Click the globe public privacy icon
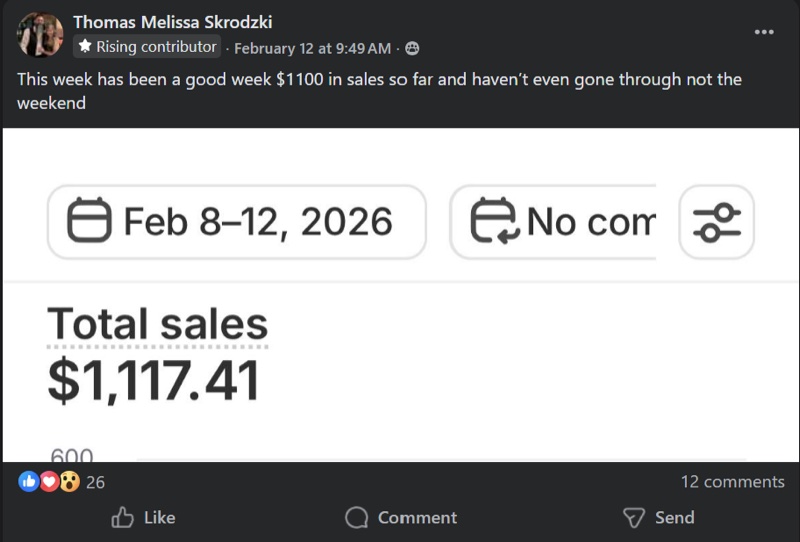The width and height of the screenshot is (800, 542). coord(412,48)
